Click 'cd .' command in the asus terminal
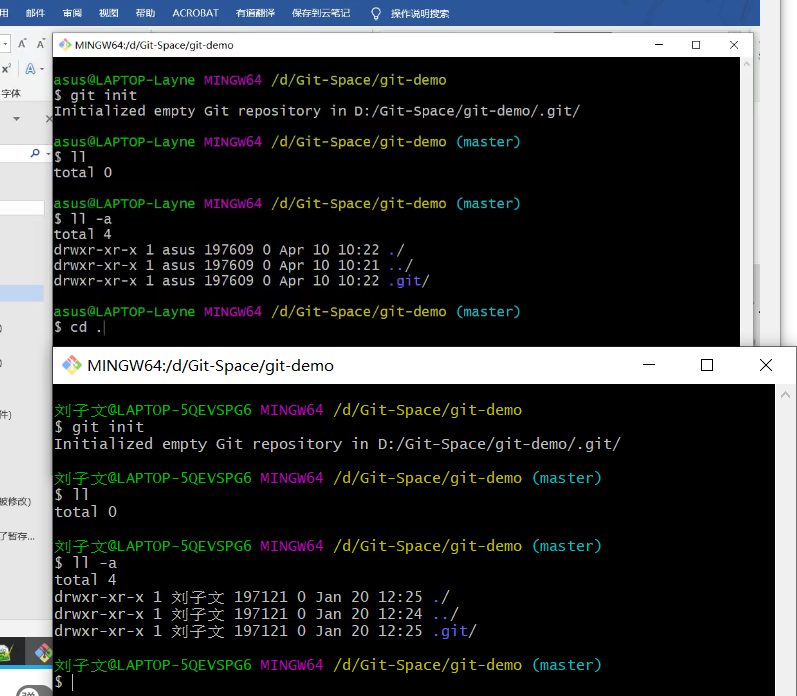797x696 pixels. pyautogui.click(x=86, y=327)
